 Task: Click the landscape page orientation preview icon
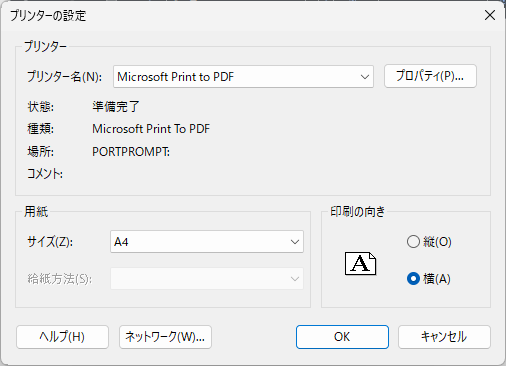point(361,264)
